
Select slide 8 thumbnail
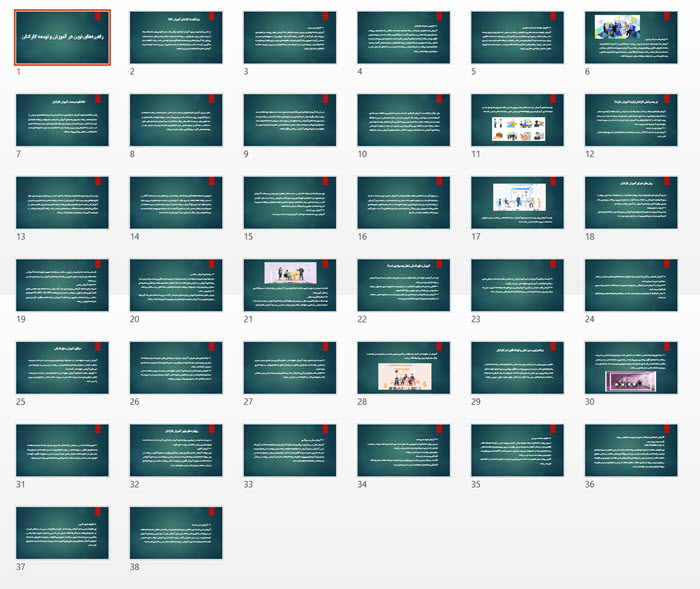pos(176,120)
